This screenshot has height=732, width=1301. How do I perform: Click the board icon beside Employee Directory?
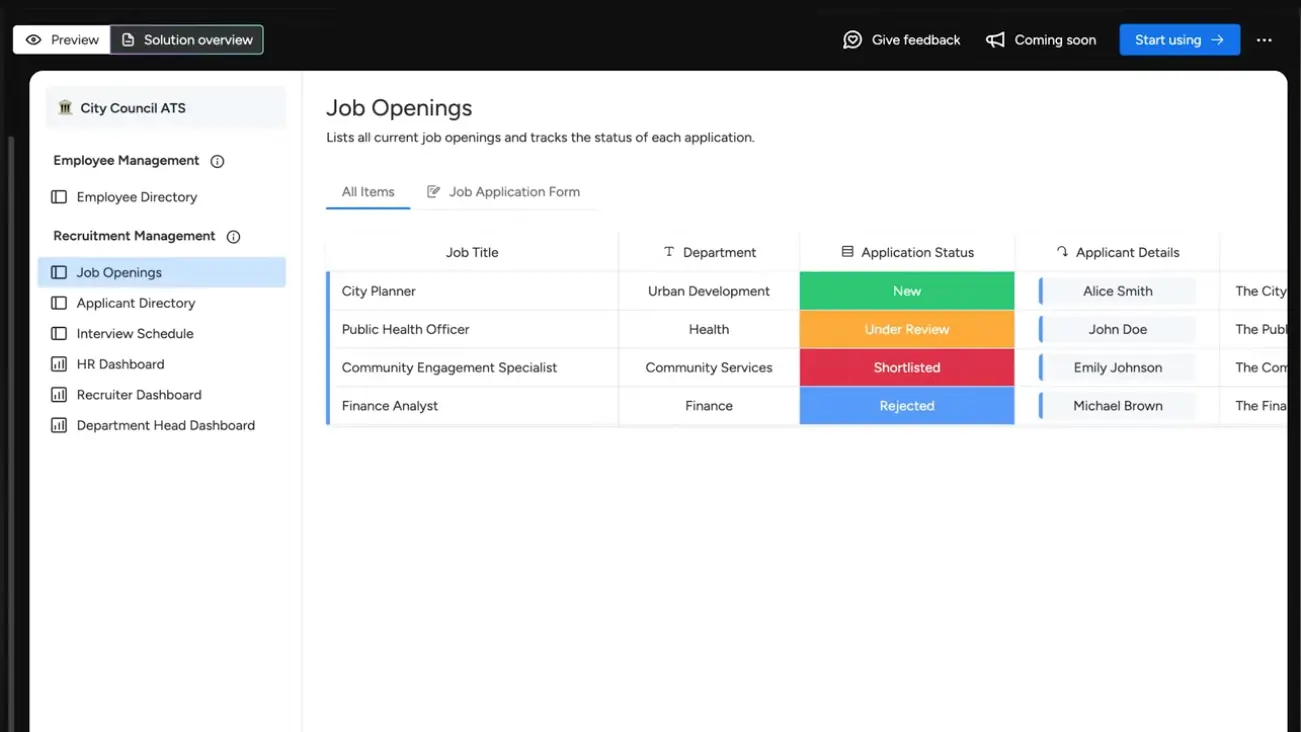(59, 196)
